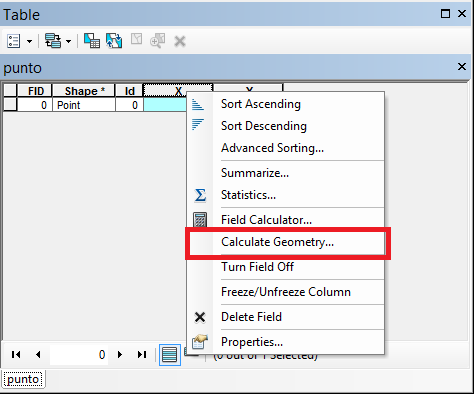Go to the previous record

pyautogui.click(x=38, y=354)
